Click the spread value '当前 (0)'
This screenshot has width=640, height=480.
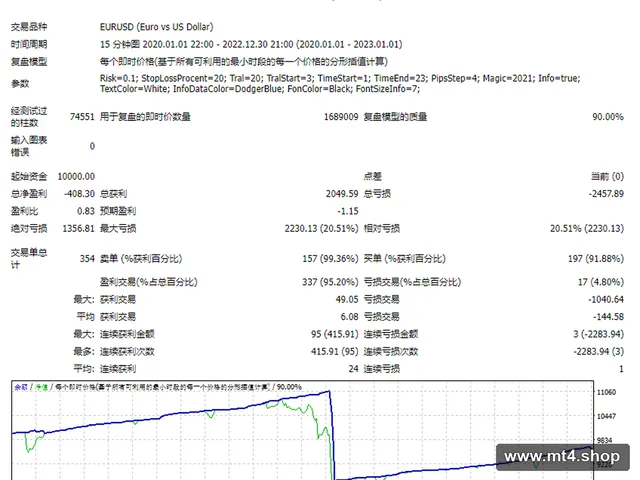click(607, 176)
